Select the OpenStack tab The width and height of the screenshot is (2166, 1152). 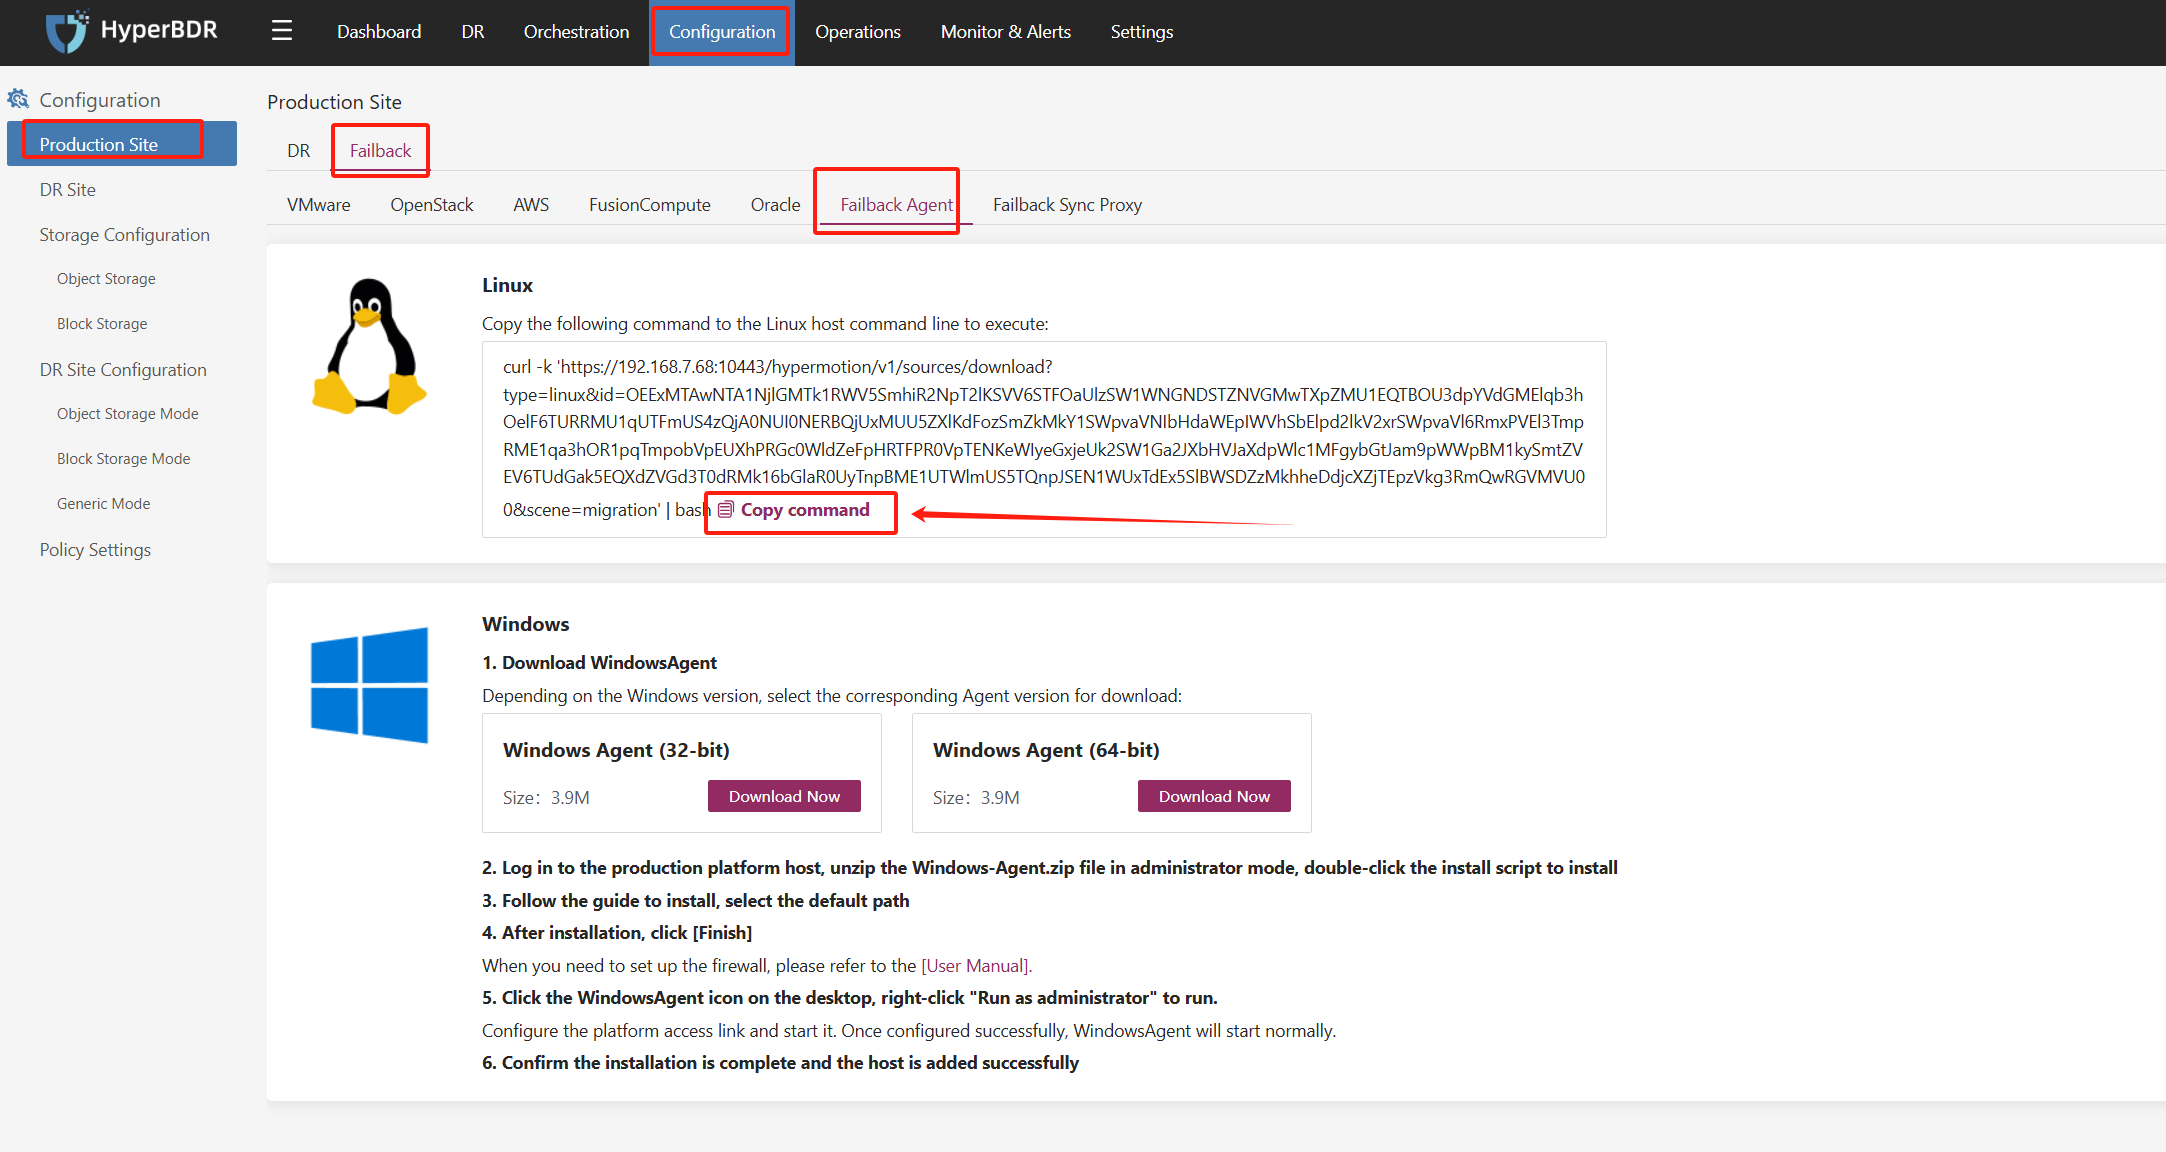pos(432,204)
